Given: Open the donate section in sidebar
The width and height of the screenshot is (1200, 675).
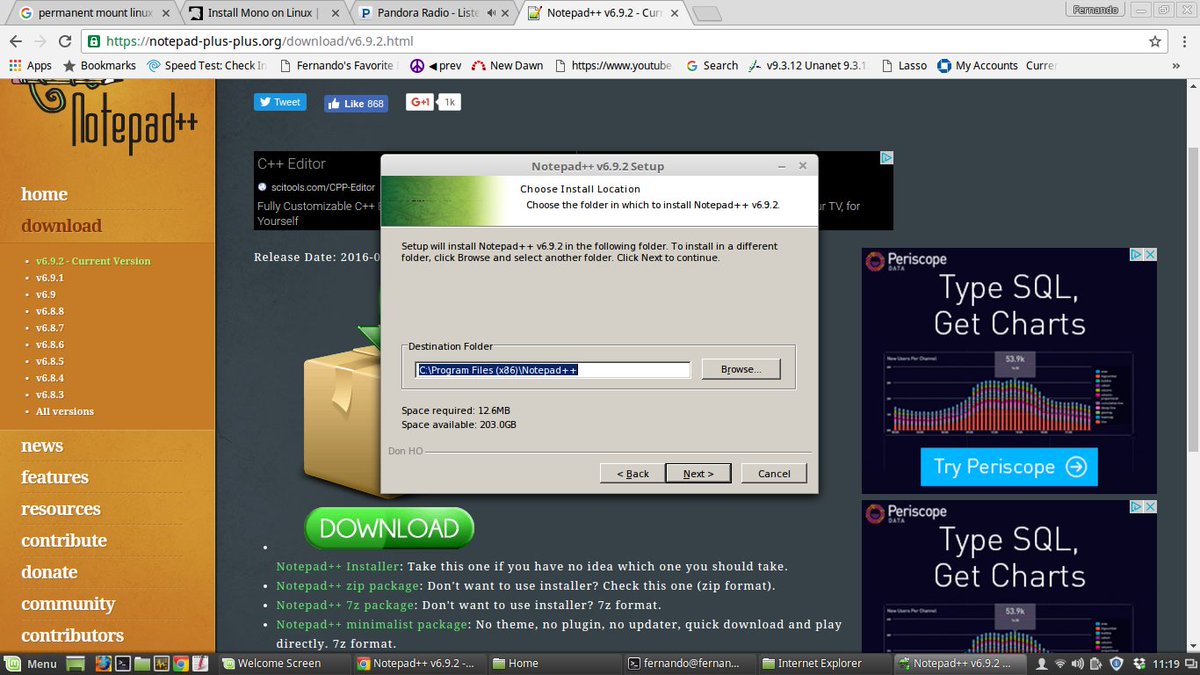Looking at the screenshot, I should 49,572.
